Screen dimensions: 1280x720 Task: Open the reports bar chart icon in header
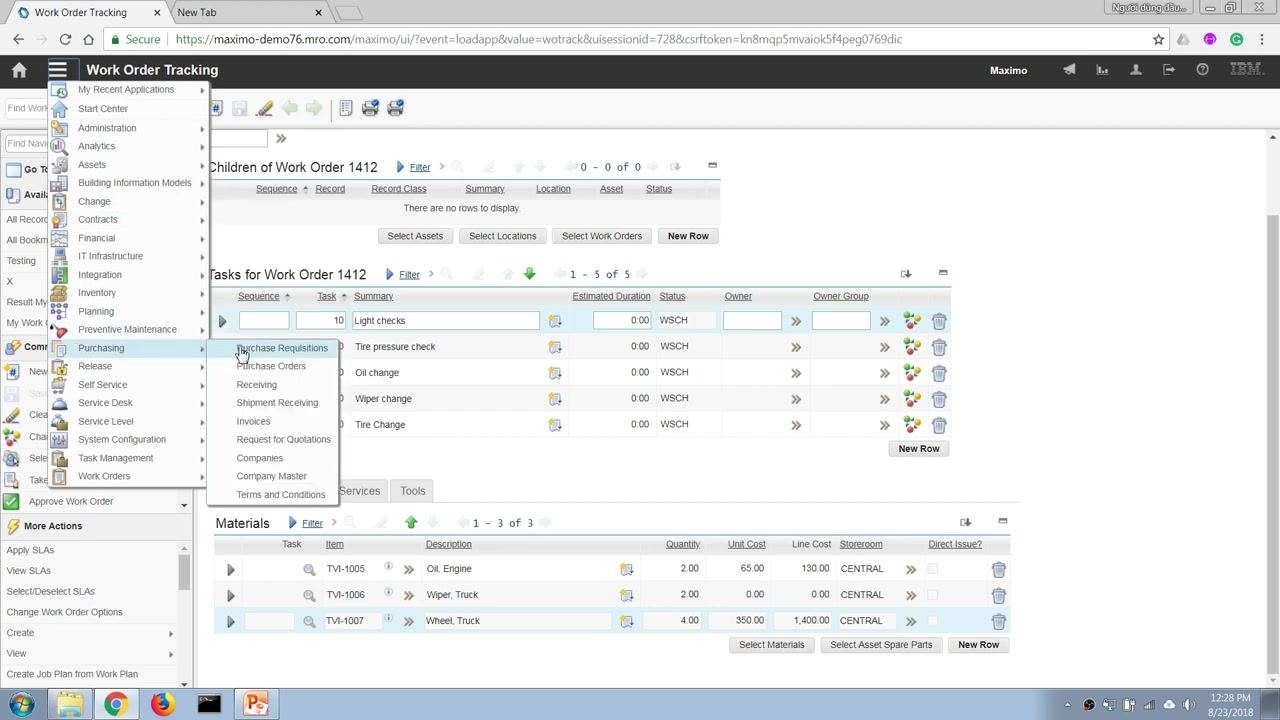pos(1102,70)
